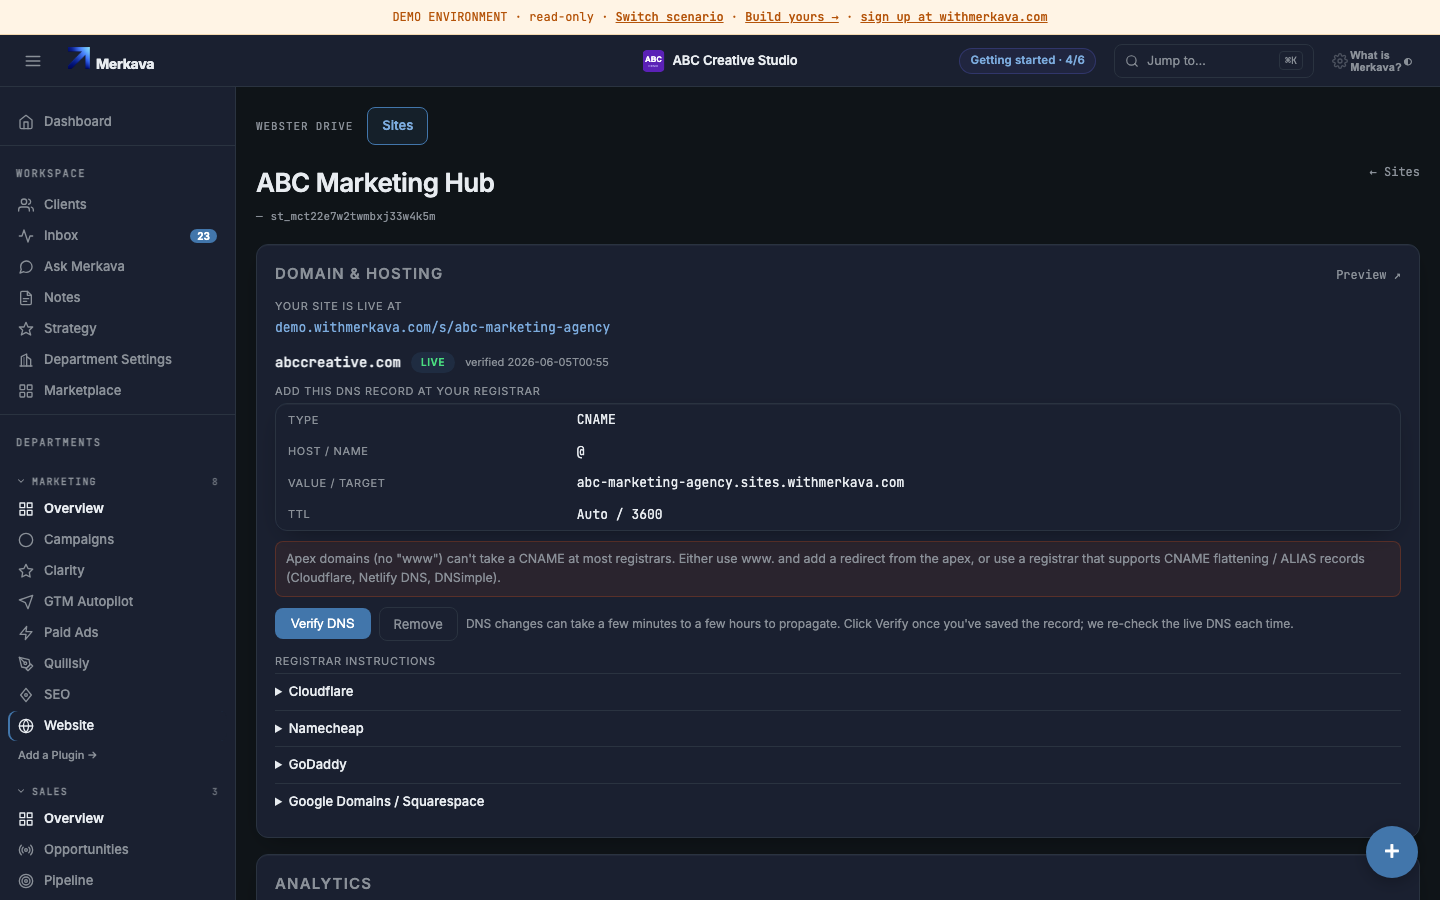Expand the GoDaddy registrar instructions
The height and width of the screenshot is (900, 1440).
pyautogui.click(x=838, y=765)
